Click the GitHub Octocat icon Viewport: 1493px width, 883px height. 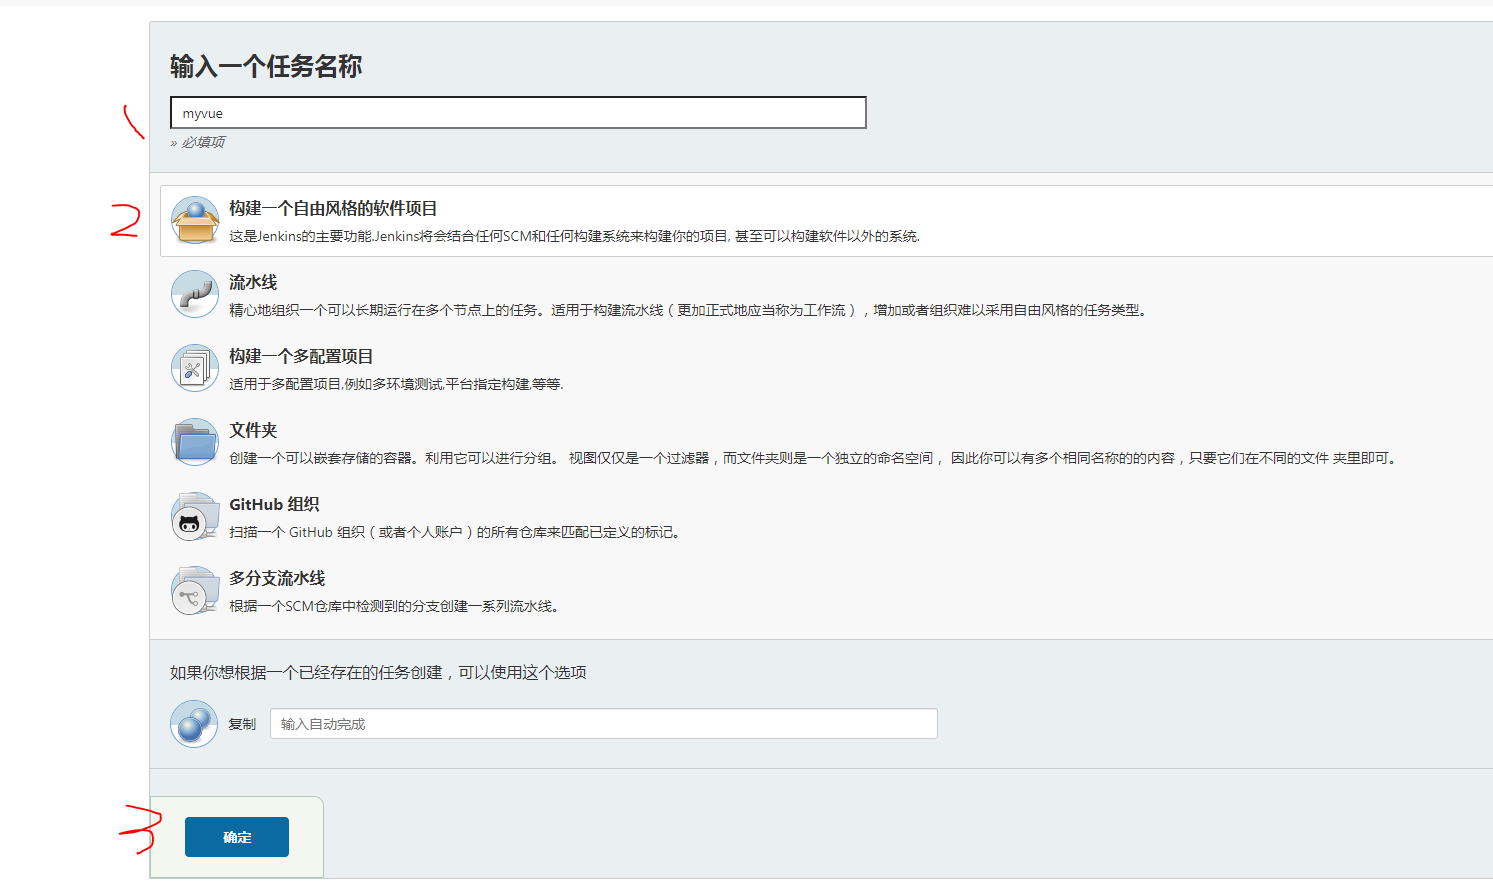pyautogui.click(x=194, y=515)
